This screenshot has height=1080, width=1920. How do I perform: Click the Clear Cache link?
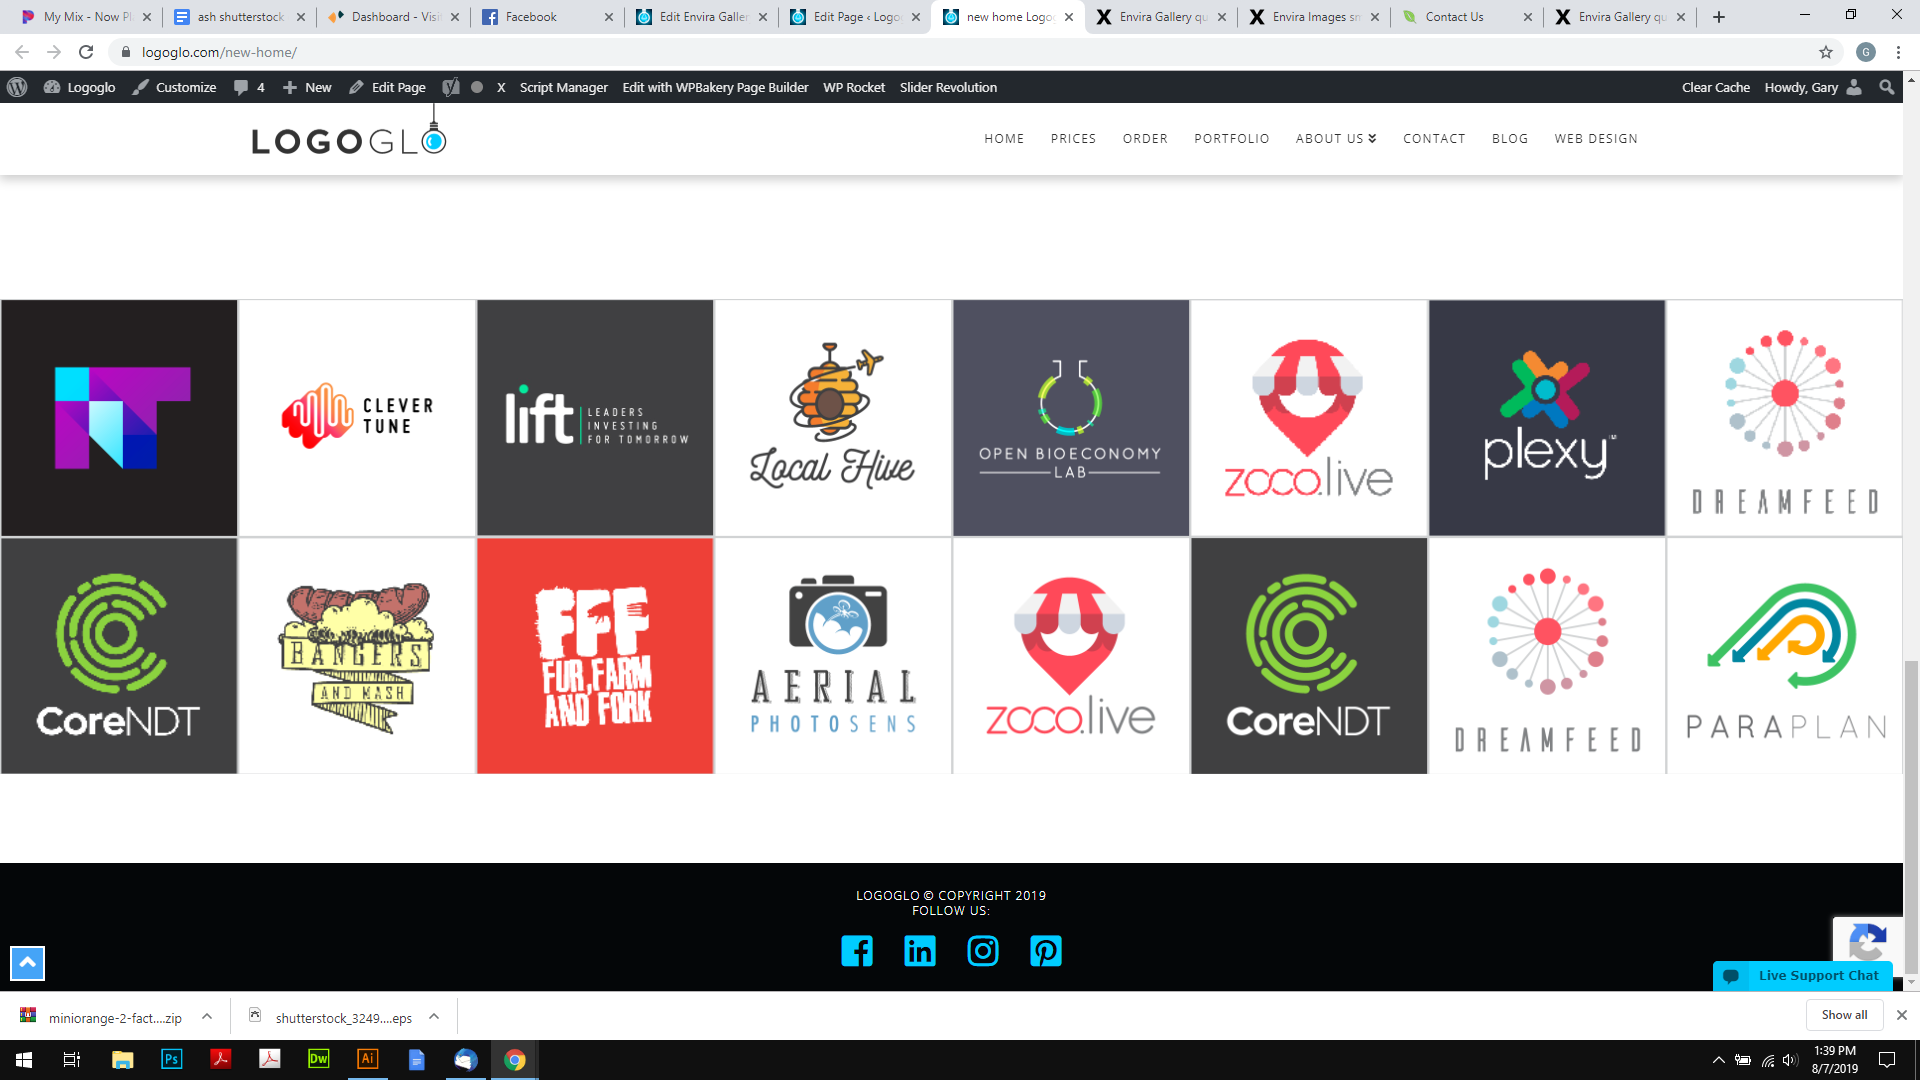coord(1715,88)
